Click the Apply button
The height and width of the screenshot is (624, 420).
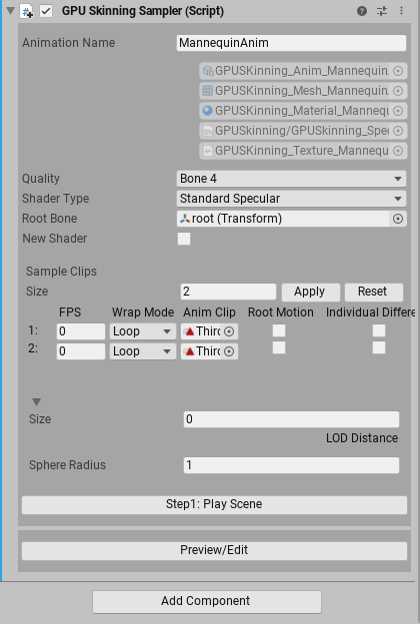[311, 292]
